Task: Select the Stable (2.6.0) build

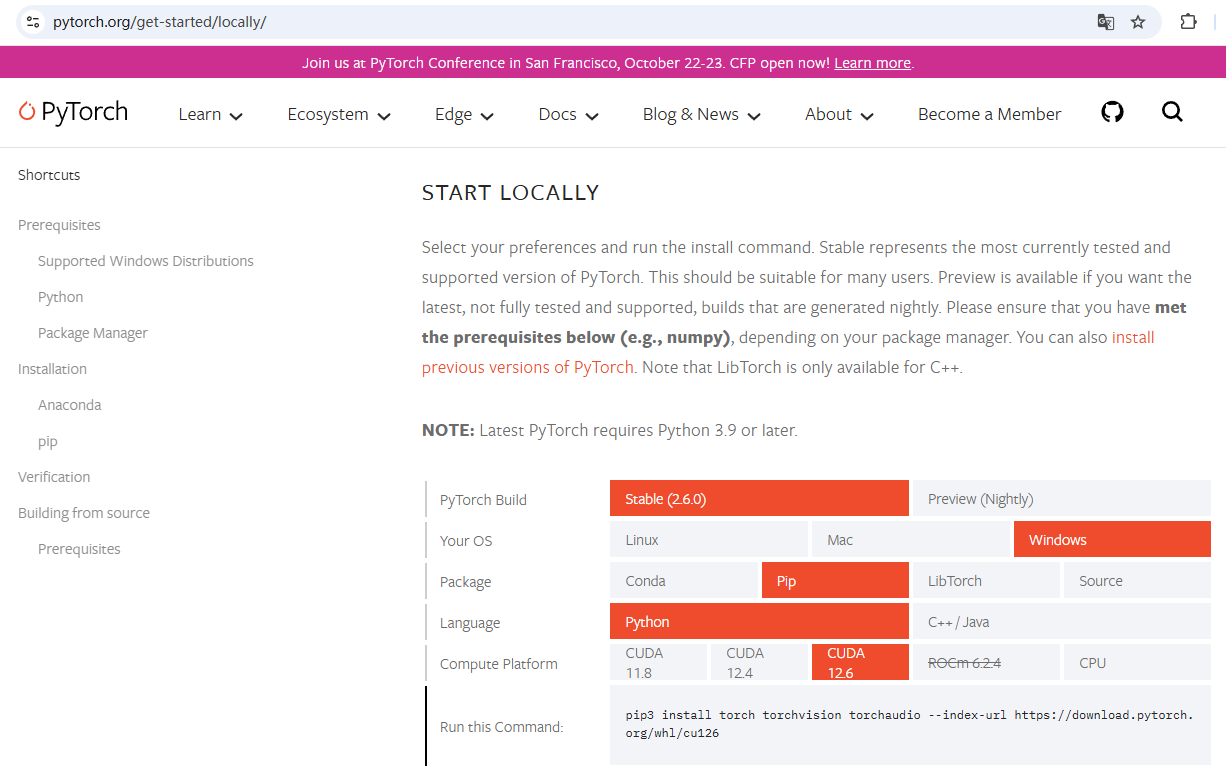Action: [x=759, y=498]
